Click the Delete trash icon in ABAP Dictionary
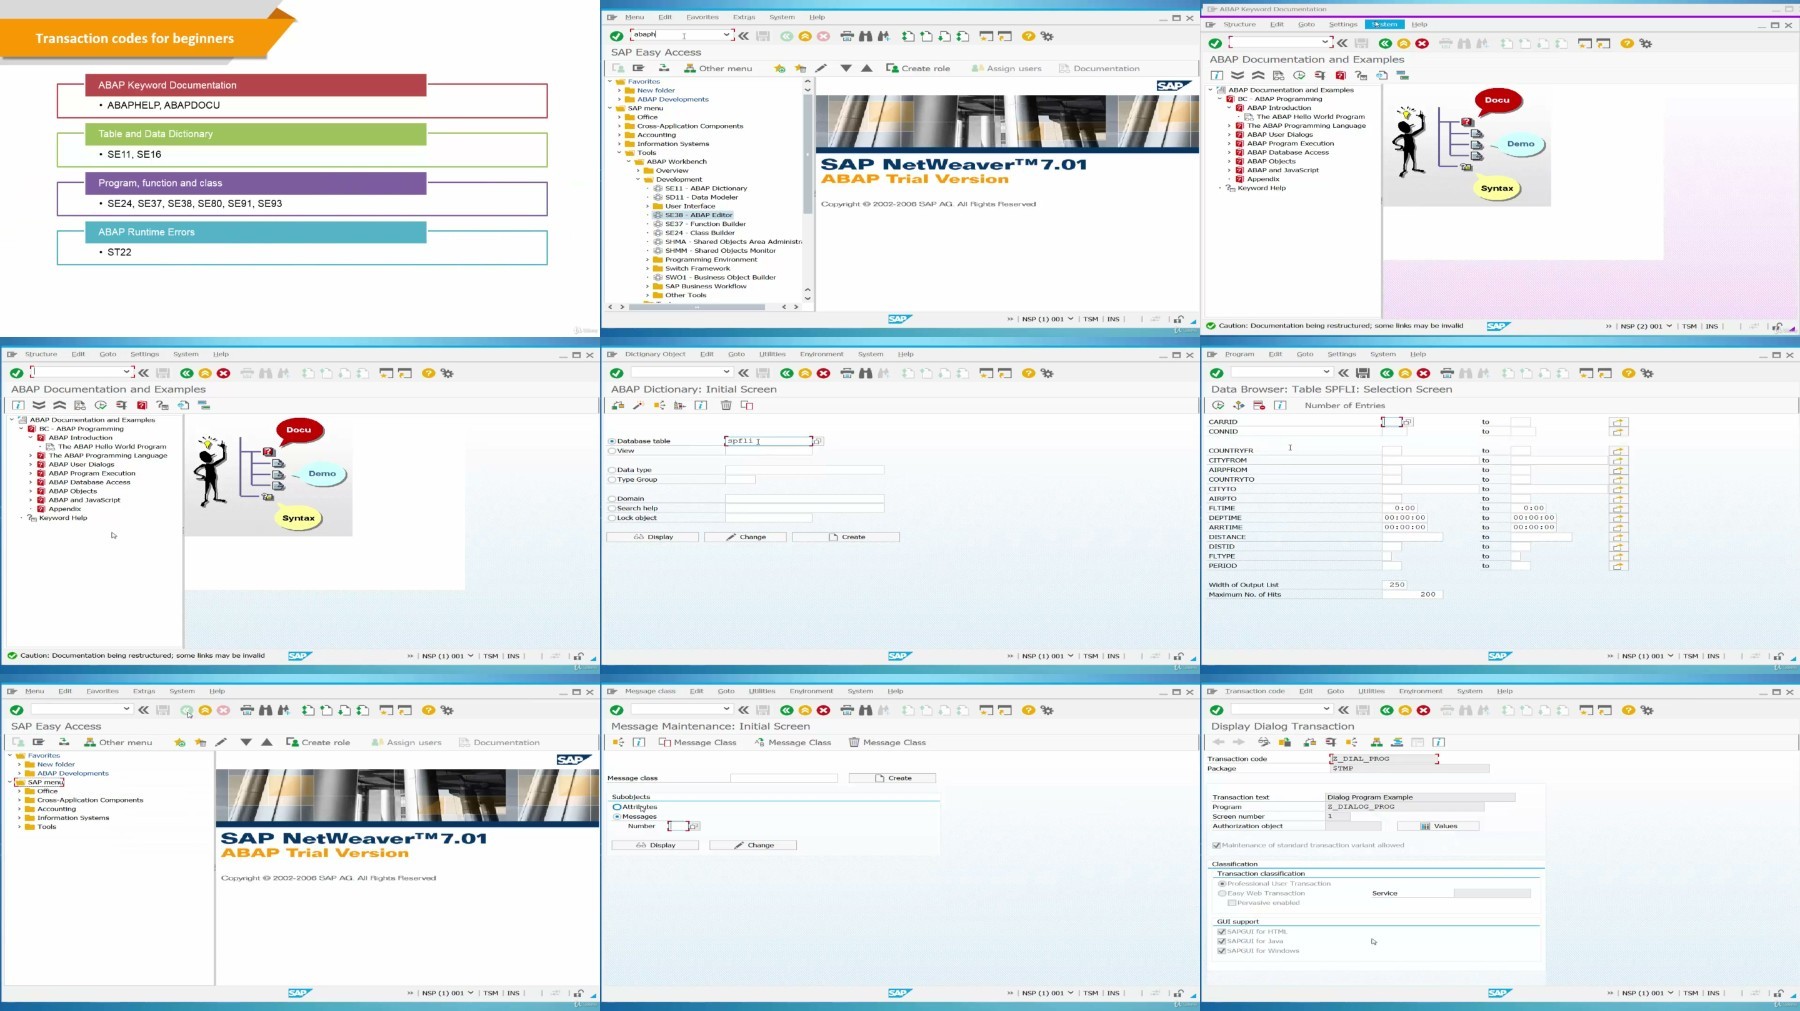 click(x=726, y=405)
